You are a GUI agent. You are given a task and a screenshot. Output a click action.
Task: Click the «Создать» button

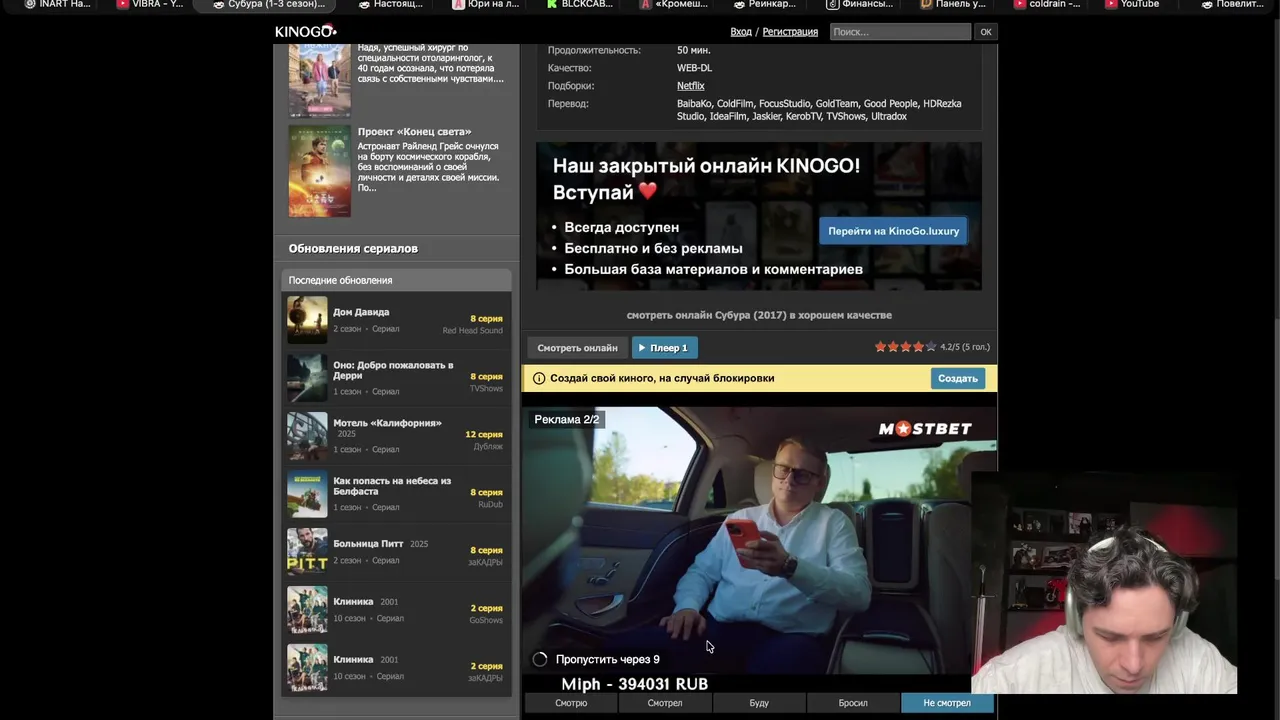(x=957, y=378)
